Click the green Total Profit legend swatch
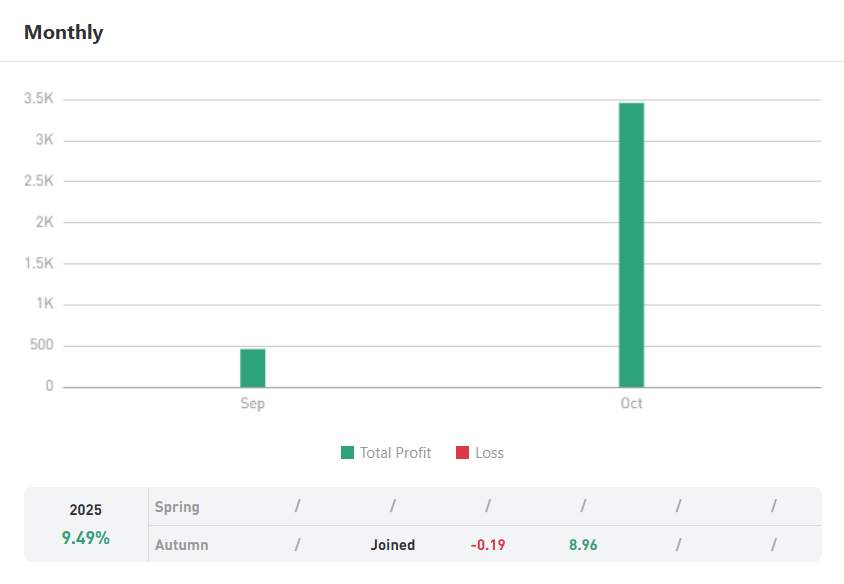 (348, 453)
